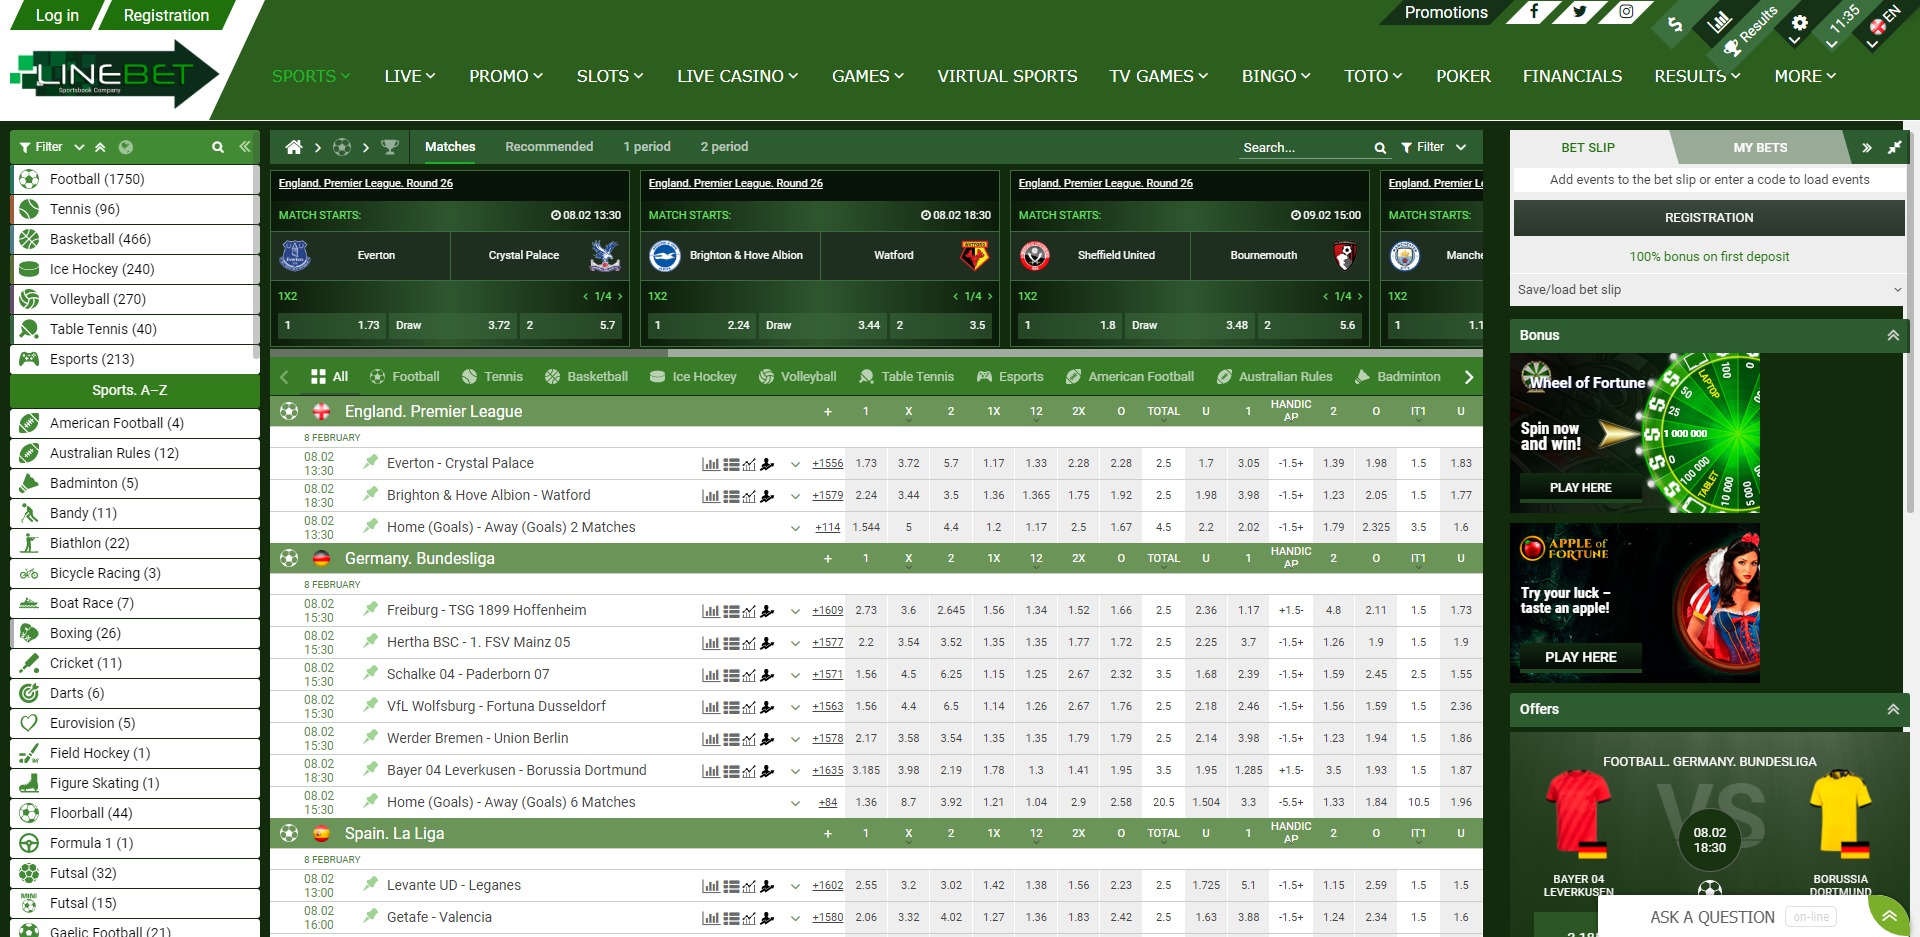Switch to the Recommended tab

pos(549,147)
